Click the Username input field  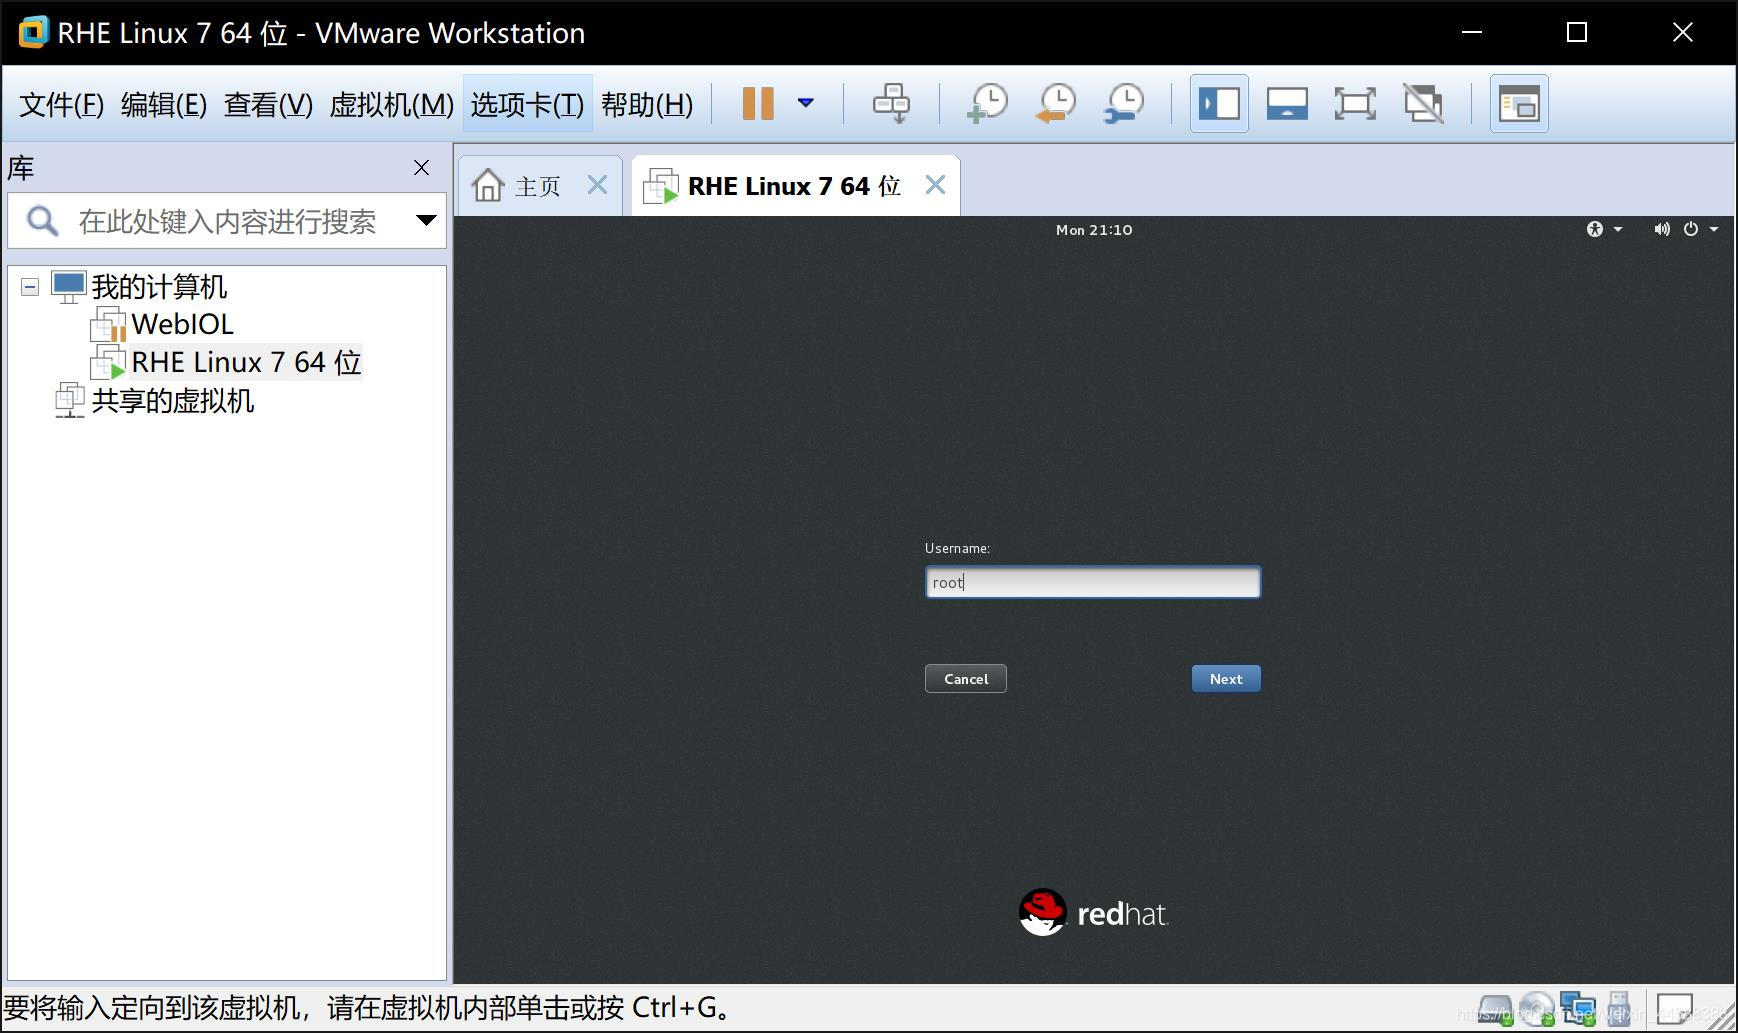pos(1092,582)
